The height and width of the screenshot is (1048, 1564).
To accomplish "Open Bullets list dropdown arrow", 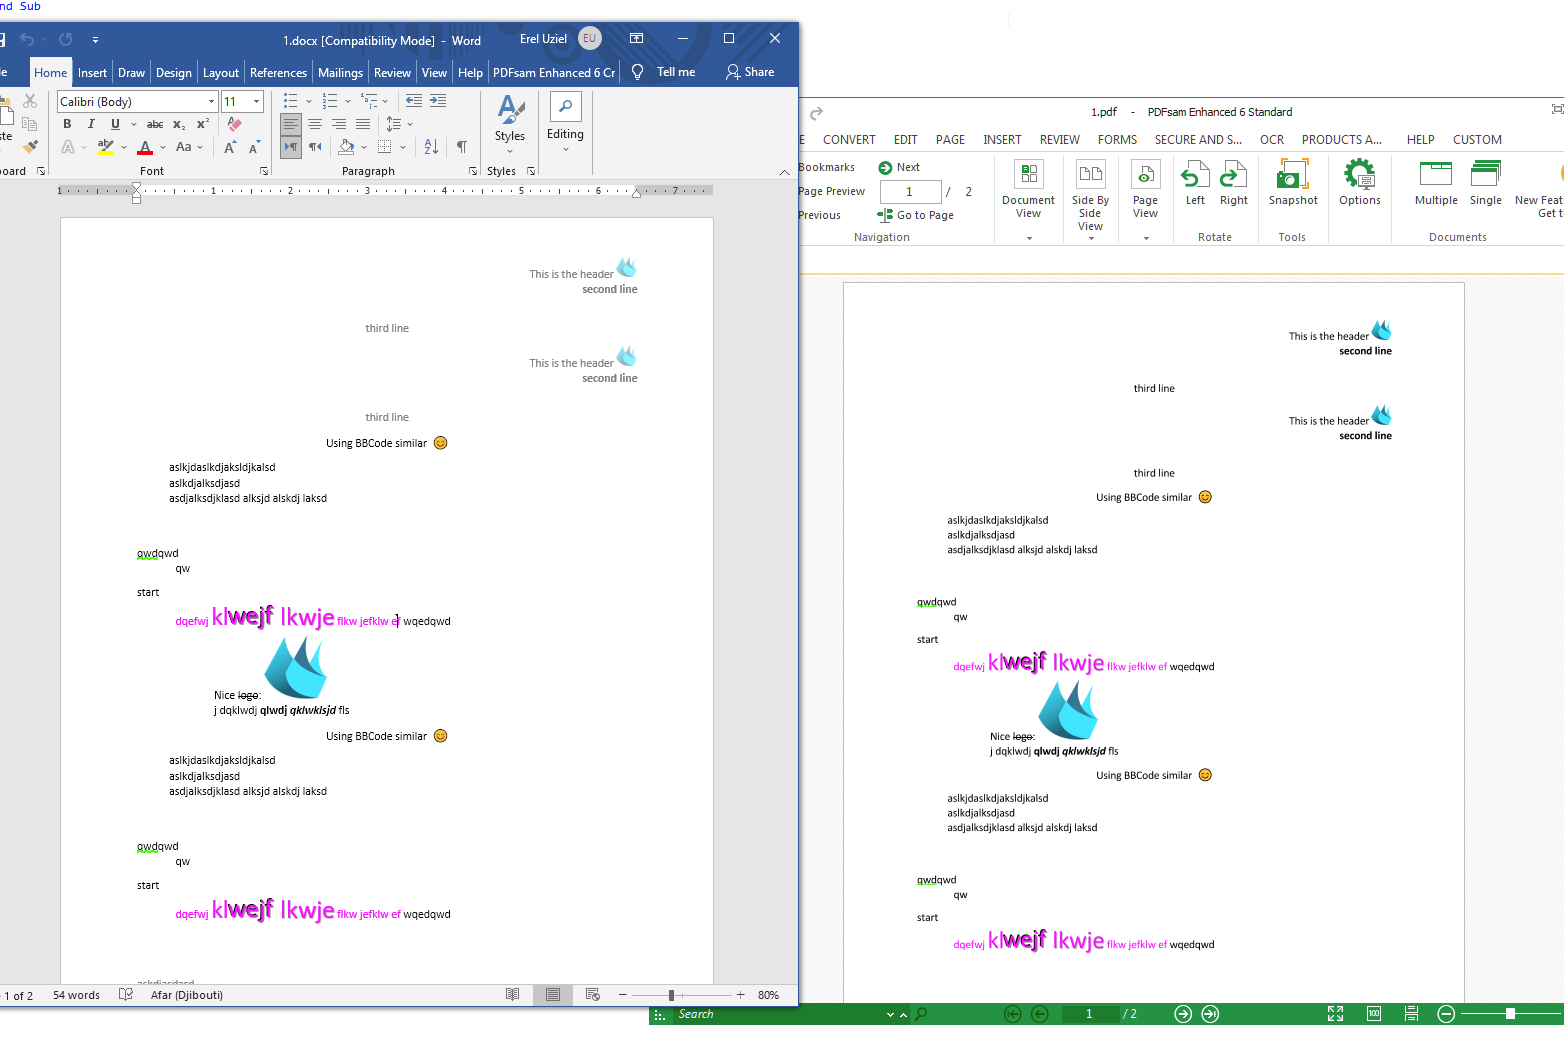I will (308, 101).
